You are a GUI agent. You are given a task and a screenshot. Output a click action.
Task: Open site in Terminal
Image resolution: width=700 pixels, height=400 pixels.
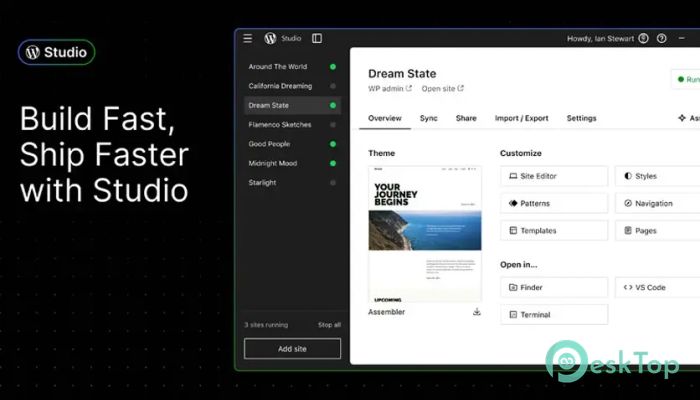554,315
